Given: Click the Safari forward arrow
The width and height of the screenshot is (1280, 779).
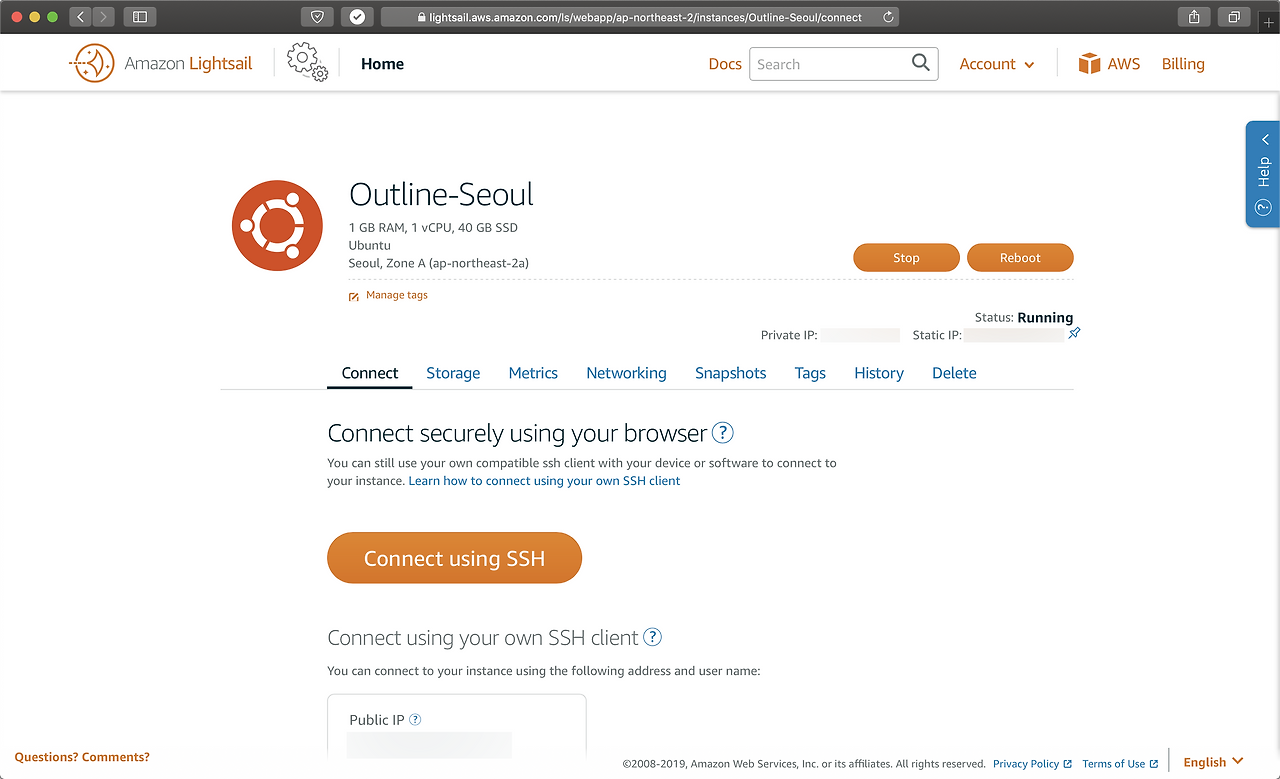Looking at the screenshot, I should click(x=104, y=17).
